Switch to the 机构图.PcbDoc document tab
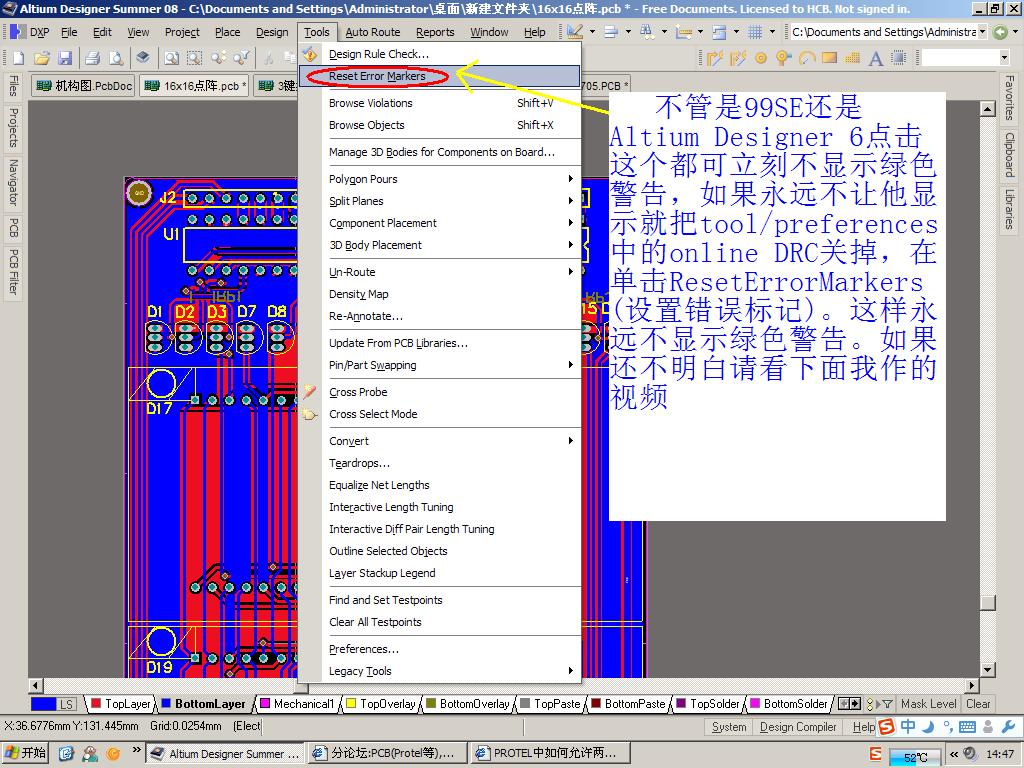This screenshot has width=1024, height=768. click(85, 86)
